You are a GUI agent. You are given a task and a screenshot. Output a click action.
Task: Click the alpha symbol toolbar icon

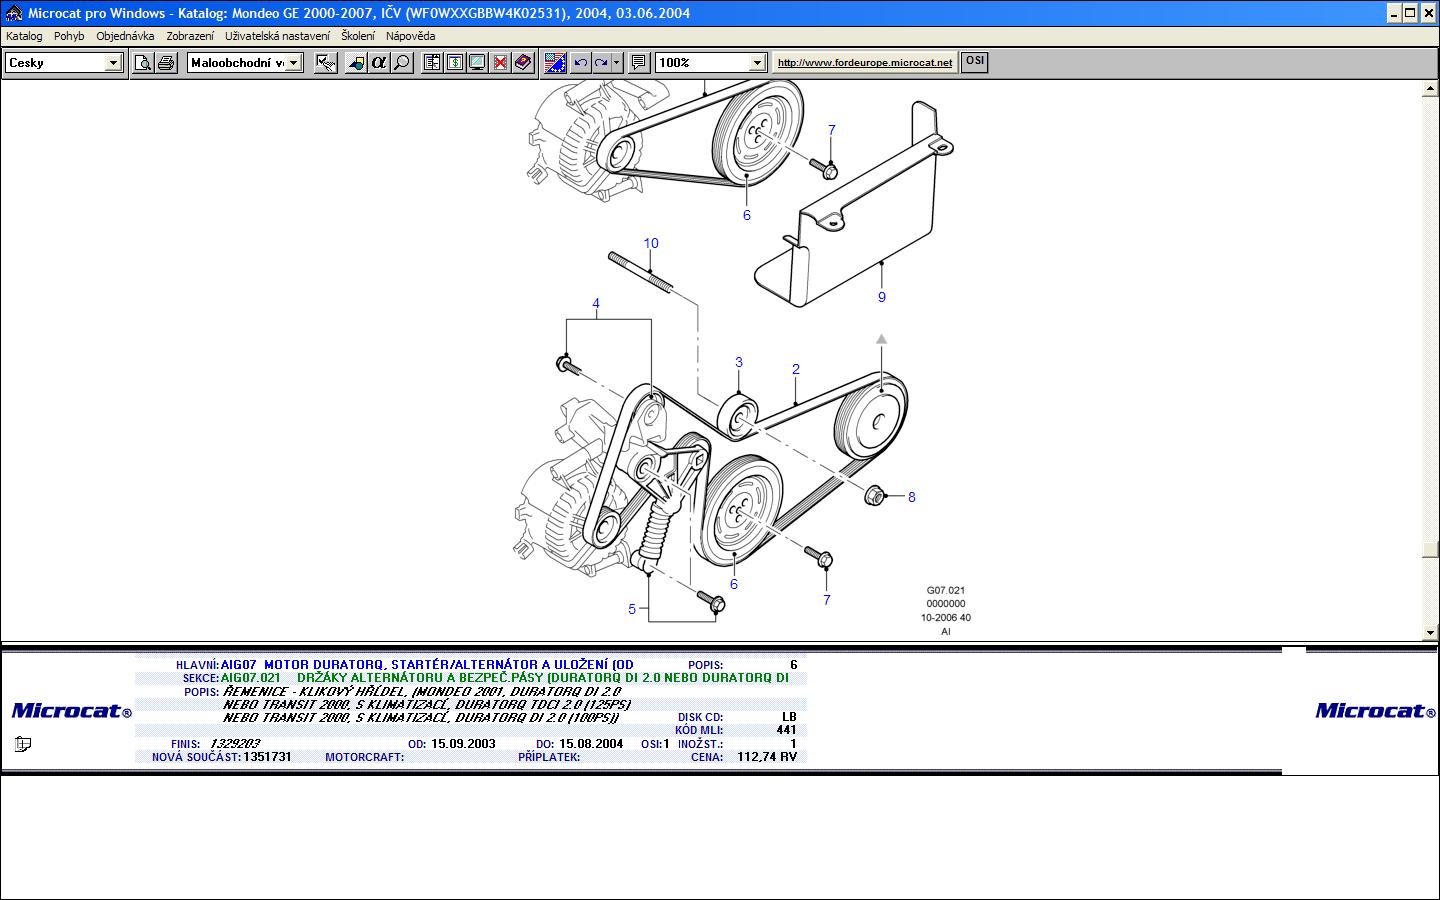[379, 63]
